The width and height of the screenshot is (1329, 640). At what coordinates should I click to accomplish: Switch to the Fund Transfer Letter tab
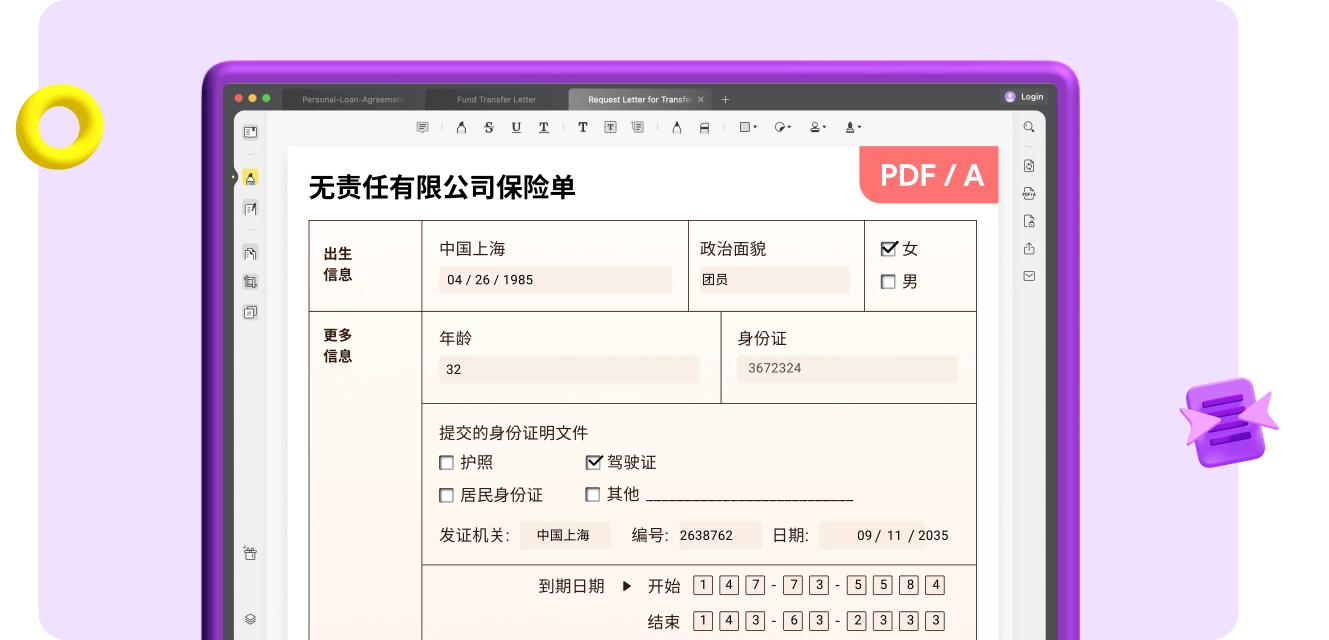496,99
